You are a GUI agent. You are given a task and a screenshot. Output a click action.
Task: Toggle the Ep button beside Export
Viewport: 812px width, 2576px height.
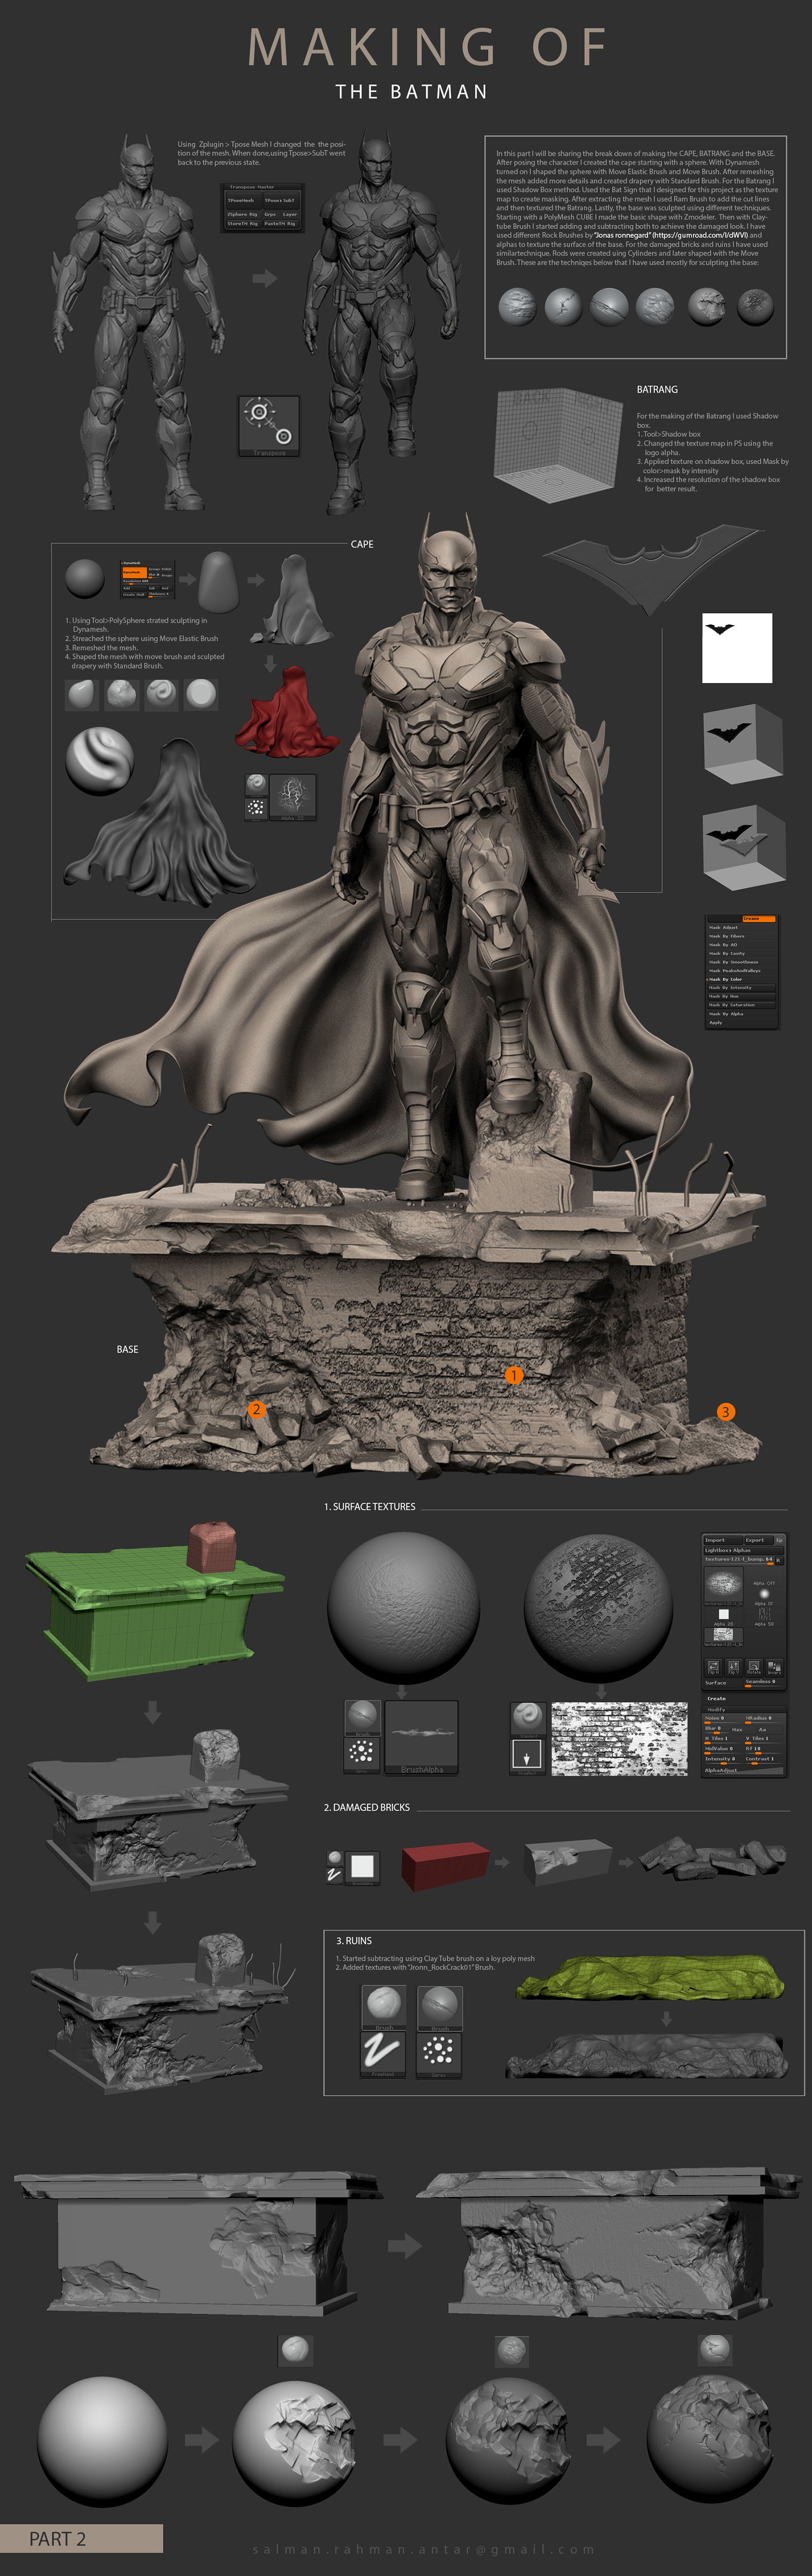click(x=780, y=1541)
